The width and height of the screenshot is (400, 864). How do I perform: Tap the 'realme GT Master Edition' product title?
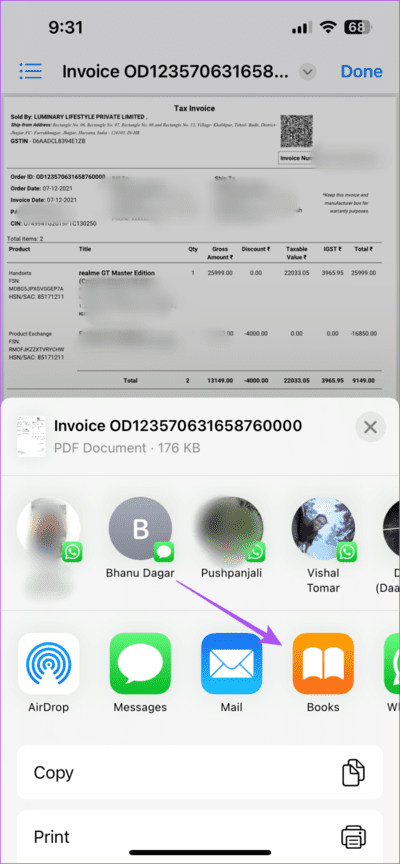tap(117, 273)
